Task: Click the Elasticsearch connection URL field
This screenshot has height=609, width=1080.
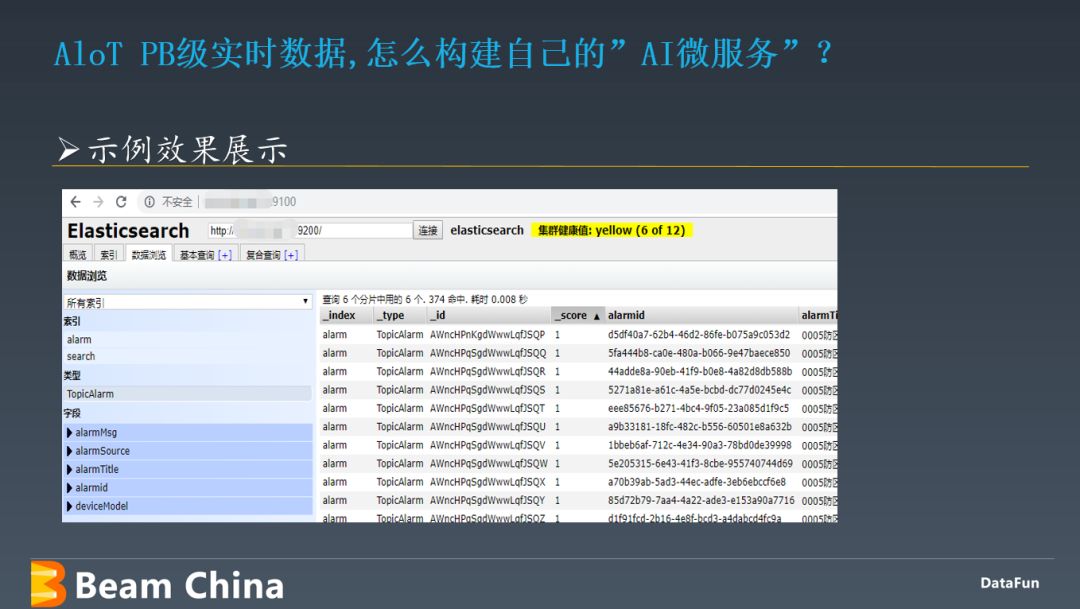Action: pyautogui.click(x=309, y=230)
